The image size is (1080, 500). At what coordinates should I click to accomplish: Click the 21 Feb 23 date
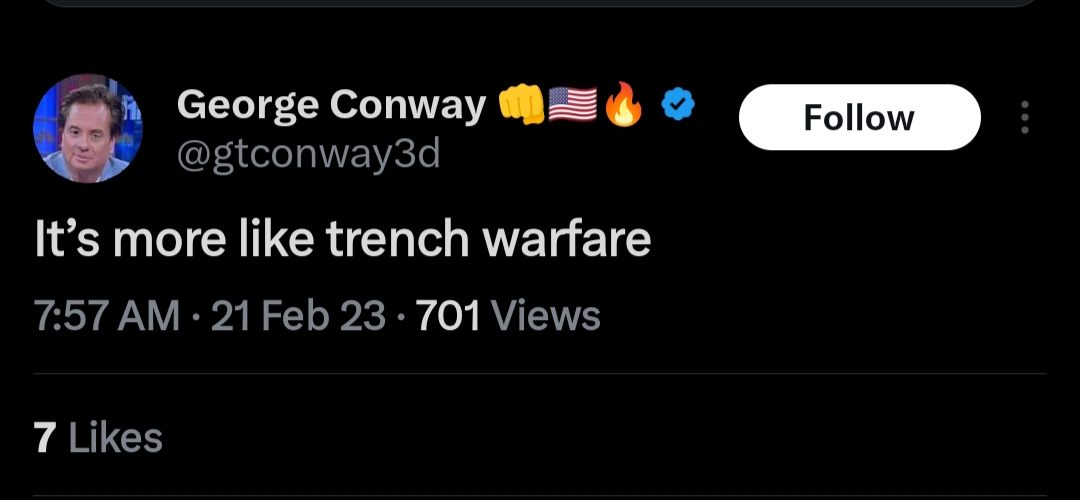pos(299,316)
